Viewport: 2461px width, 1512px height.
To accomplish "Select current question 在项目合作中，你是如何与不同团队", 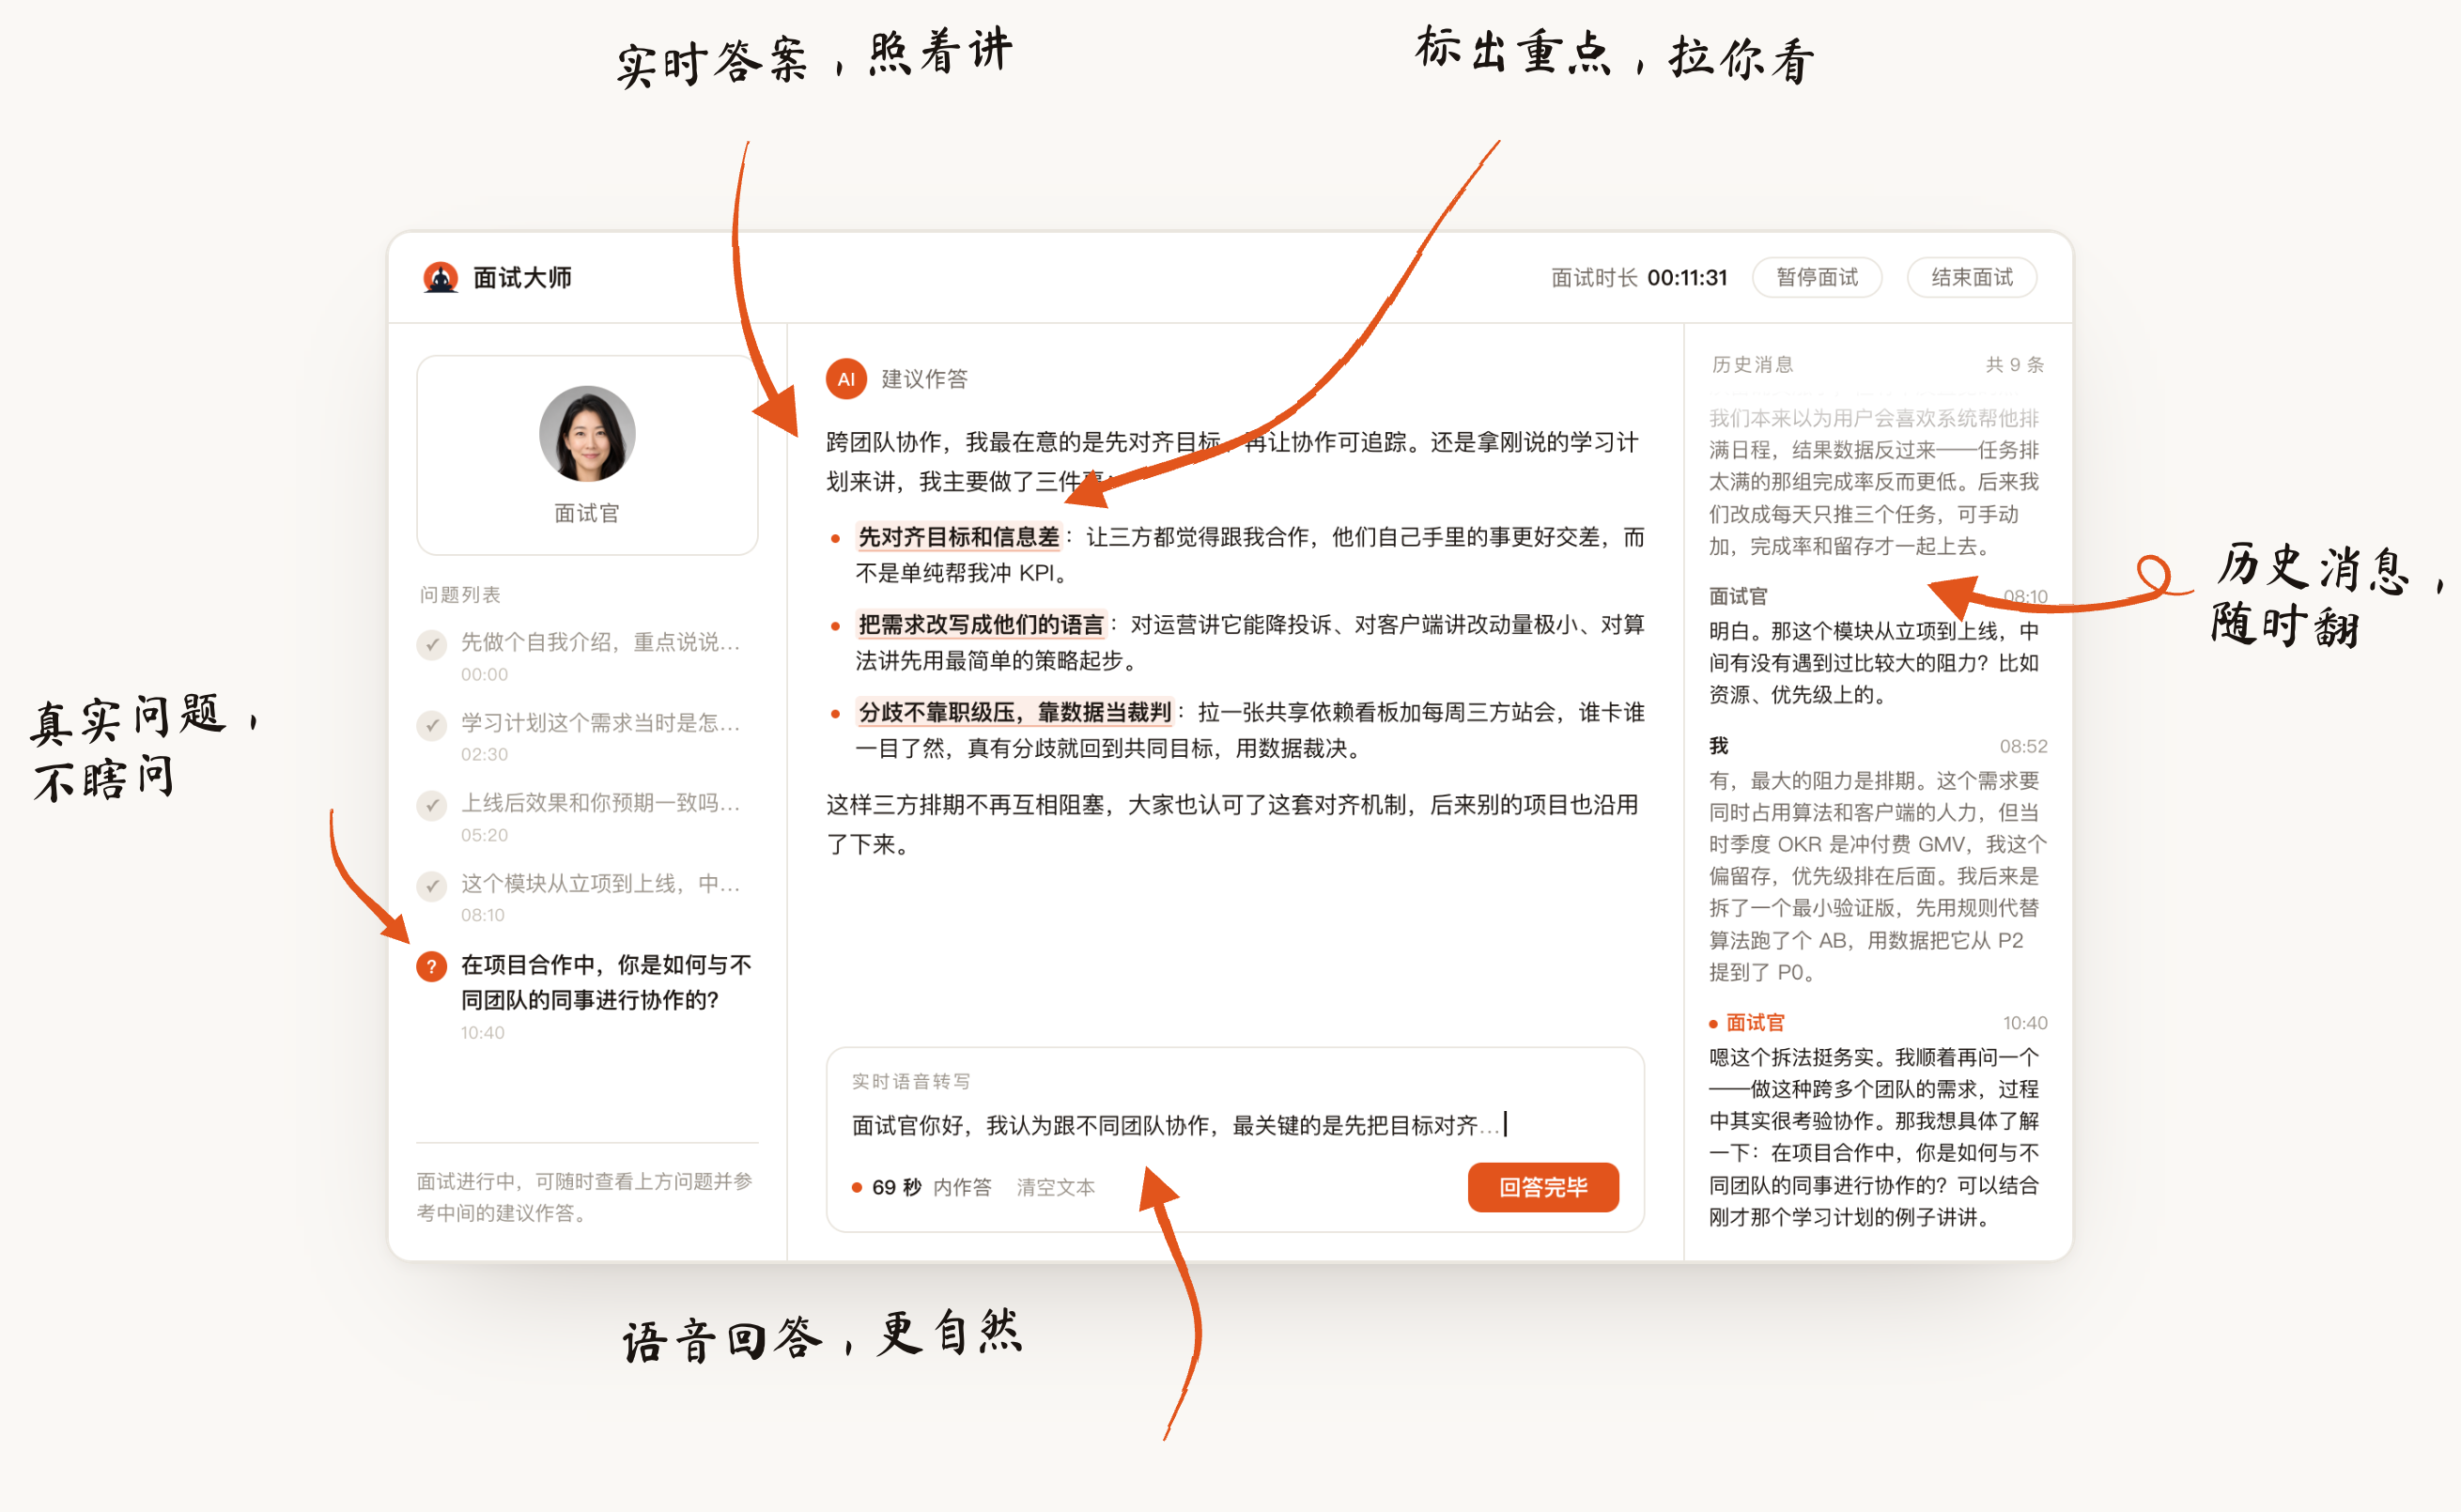I will pyautogui.click(x=606, y=982).
